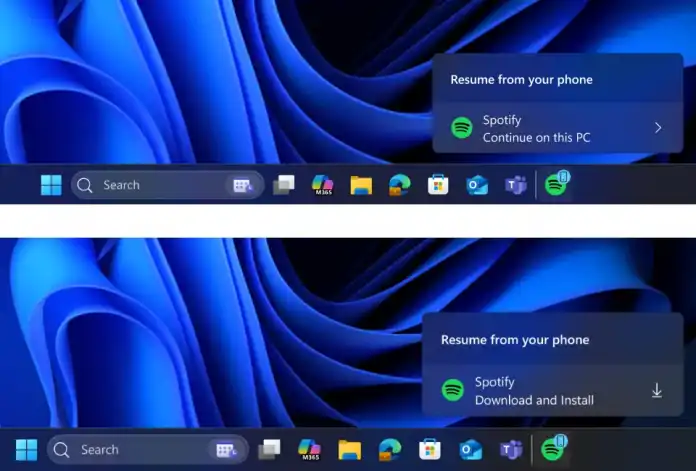This screenshot has height=471, width=696.
Task: Focus the Search box in lower taskbar
Action: point(147,449)
